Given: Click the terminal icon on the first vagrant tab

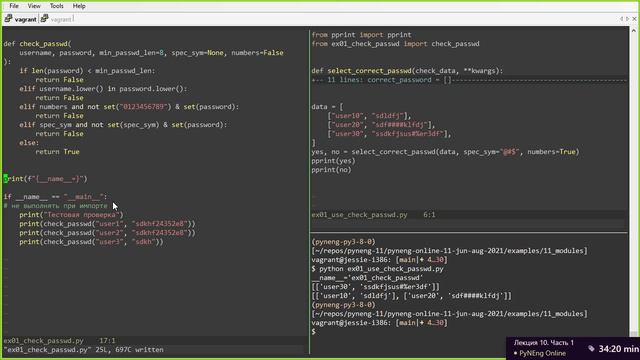Looking at the screenshot, I should (x=9, y=18).
